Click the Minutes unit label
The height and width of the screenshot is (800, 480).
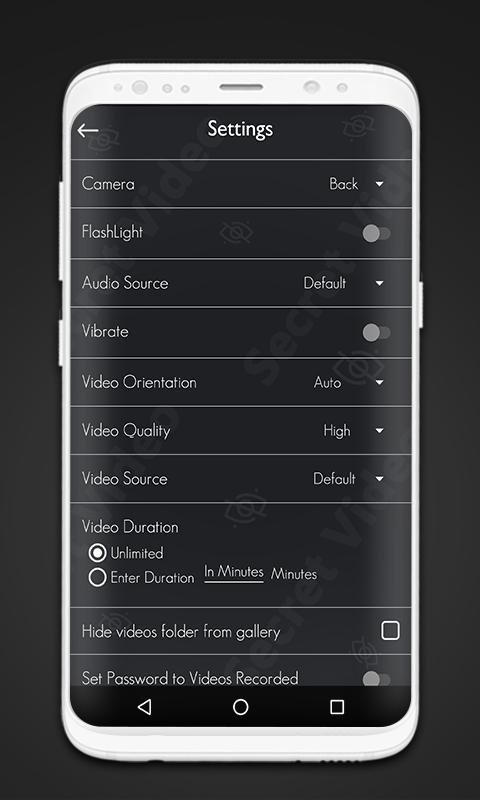click(x=294, y=574)
